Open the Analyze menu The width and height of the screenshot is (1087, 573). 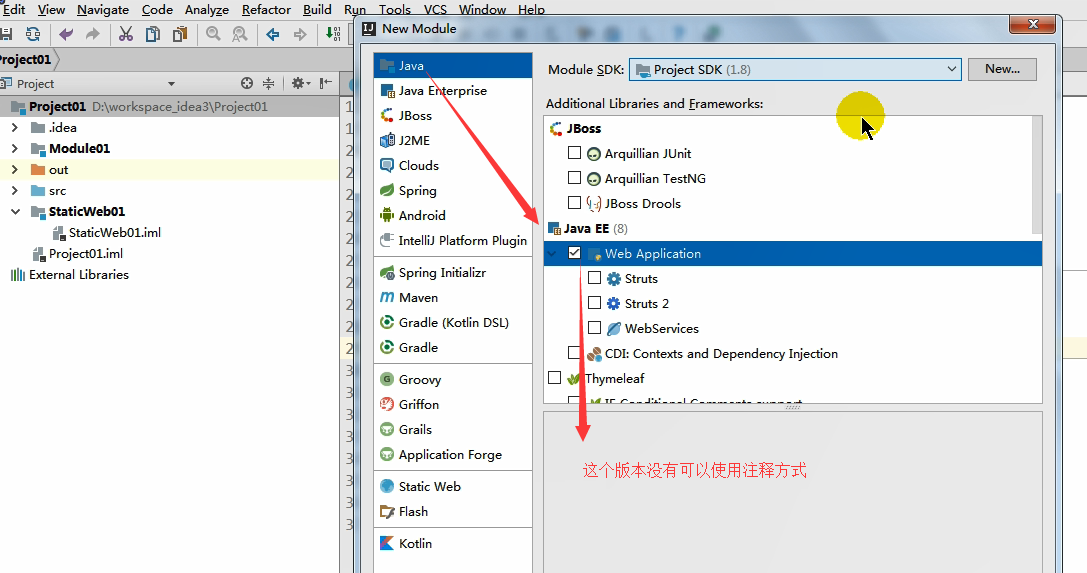(207, 9)
